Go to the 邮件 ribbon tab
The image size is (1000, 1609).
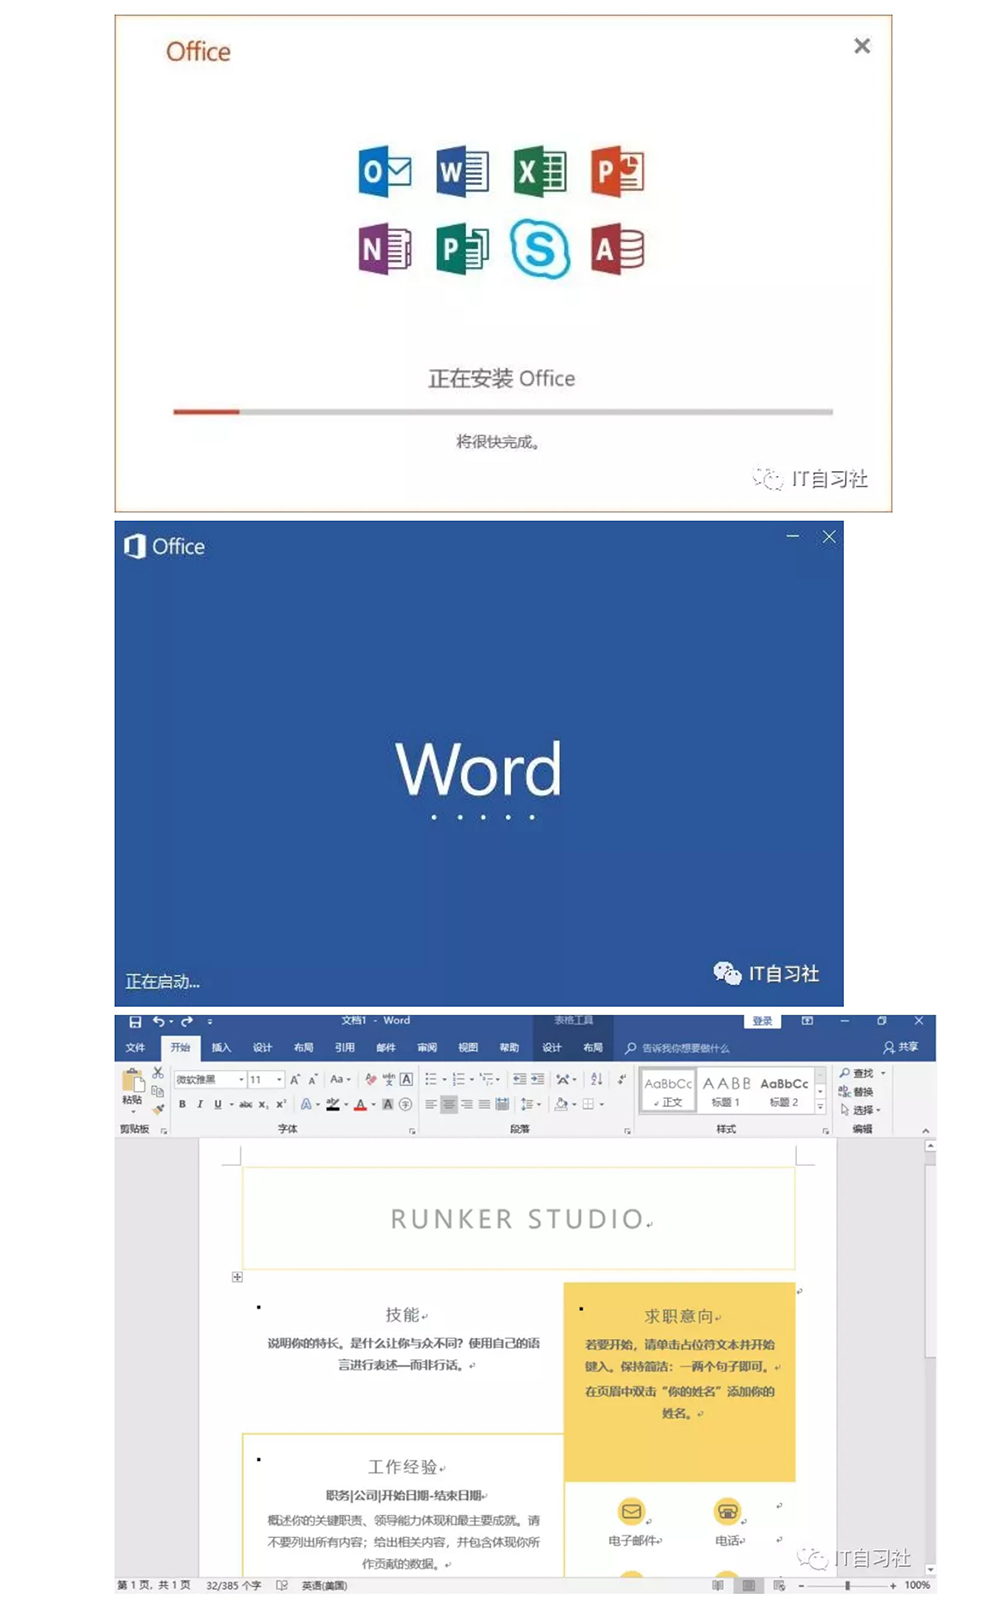[x=386, y=1048]
